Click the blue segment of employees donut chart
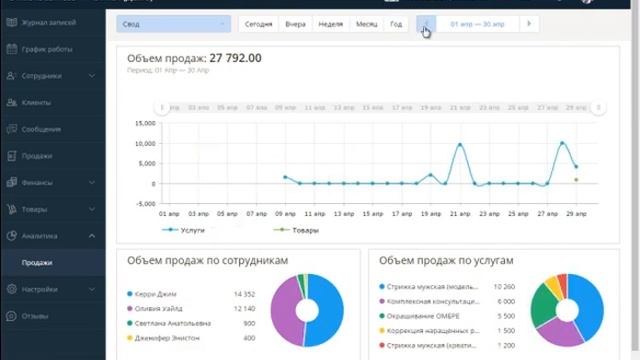 click(331, 311)
